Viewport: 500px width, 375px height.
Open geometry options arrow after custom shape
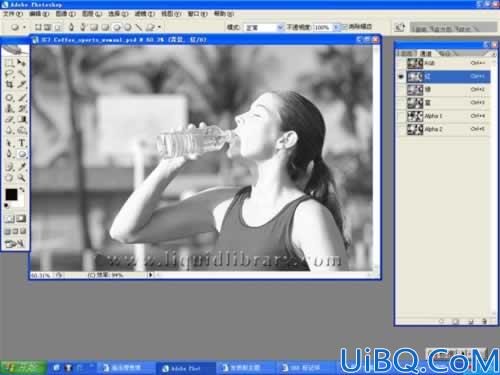tap(160, 27)
